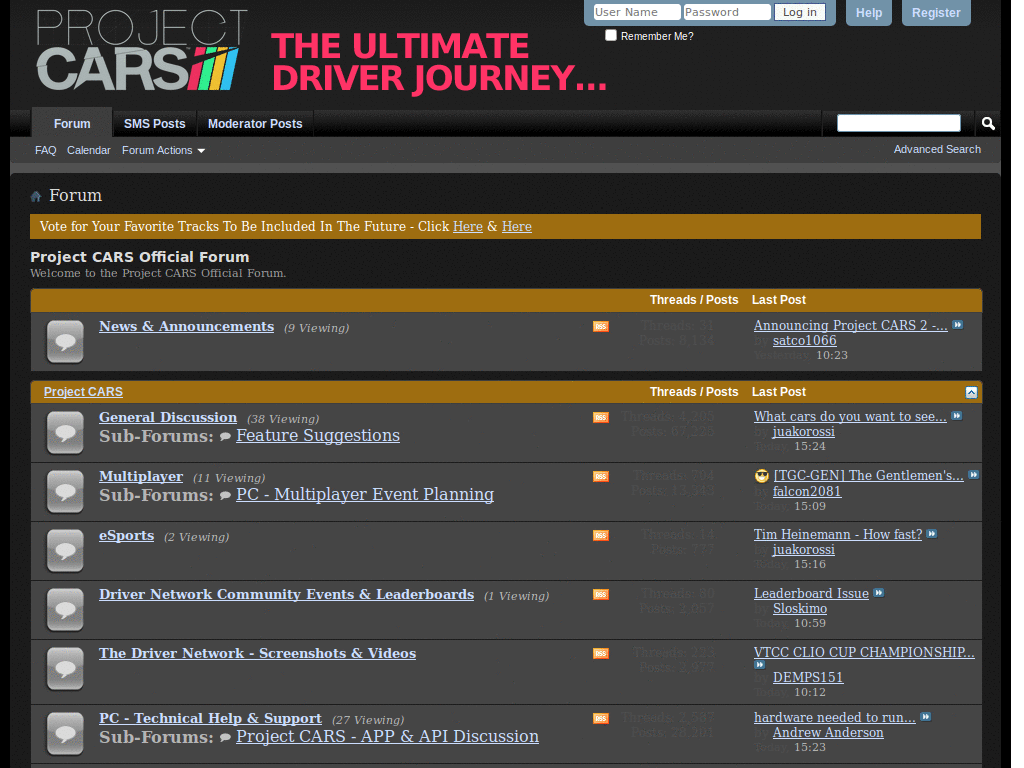Go to last post arrow for hardware needed to run
Screen dimensions: 1024x768
pyautogui.click(x=925, y=716)
